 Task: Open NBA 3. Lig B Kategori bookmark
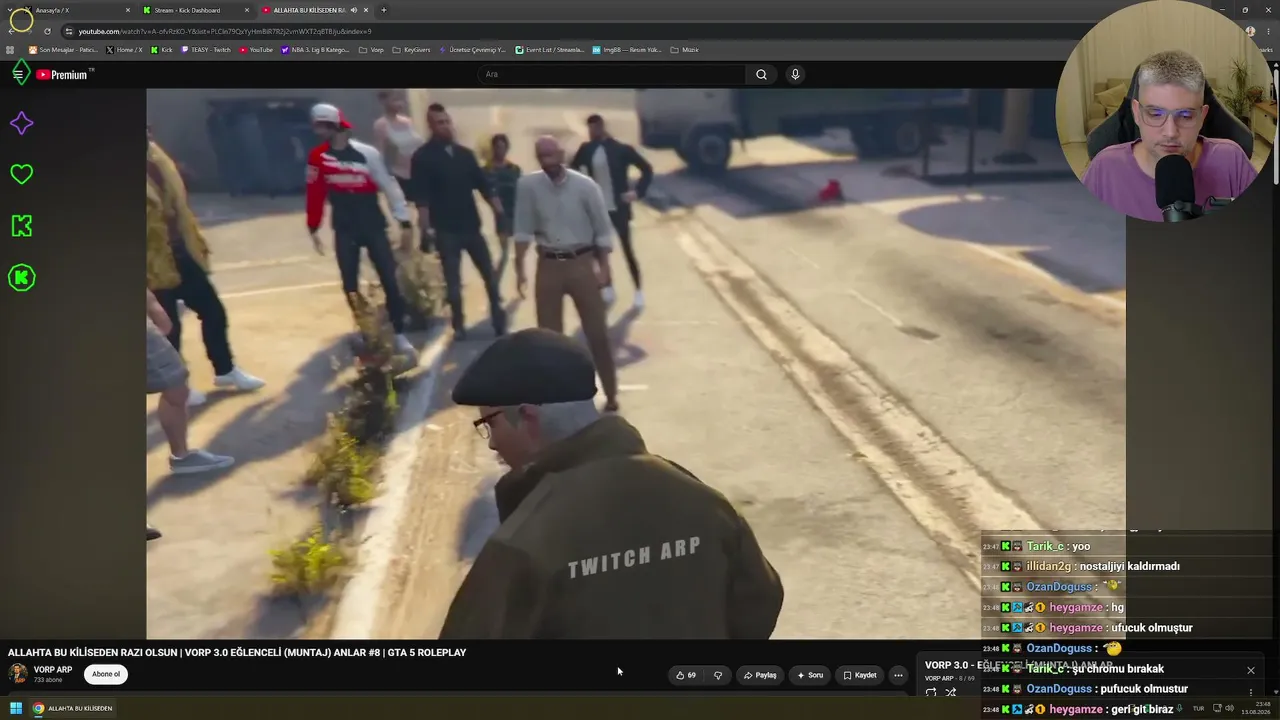(x=316, y=50)
